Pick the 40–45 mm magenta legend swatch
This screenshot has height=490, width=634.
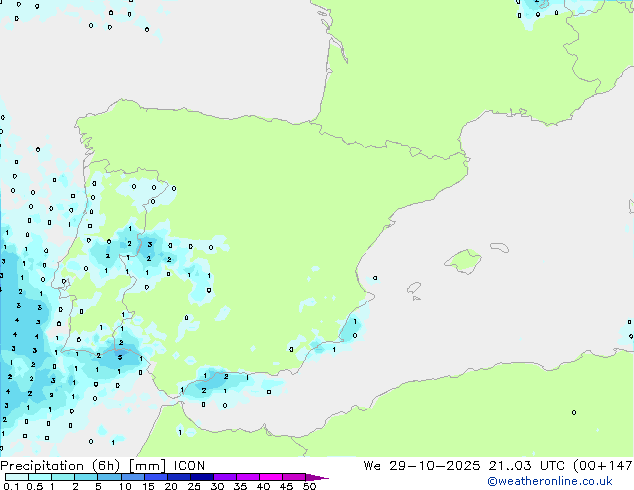(271, 477)
